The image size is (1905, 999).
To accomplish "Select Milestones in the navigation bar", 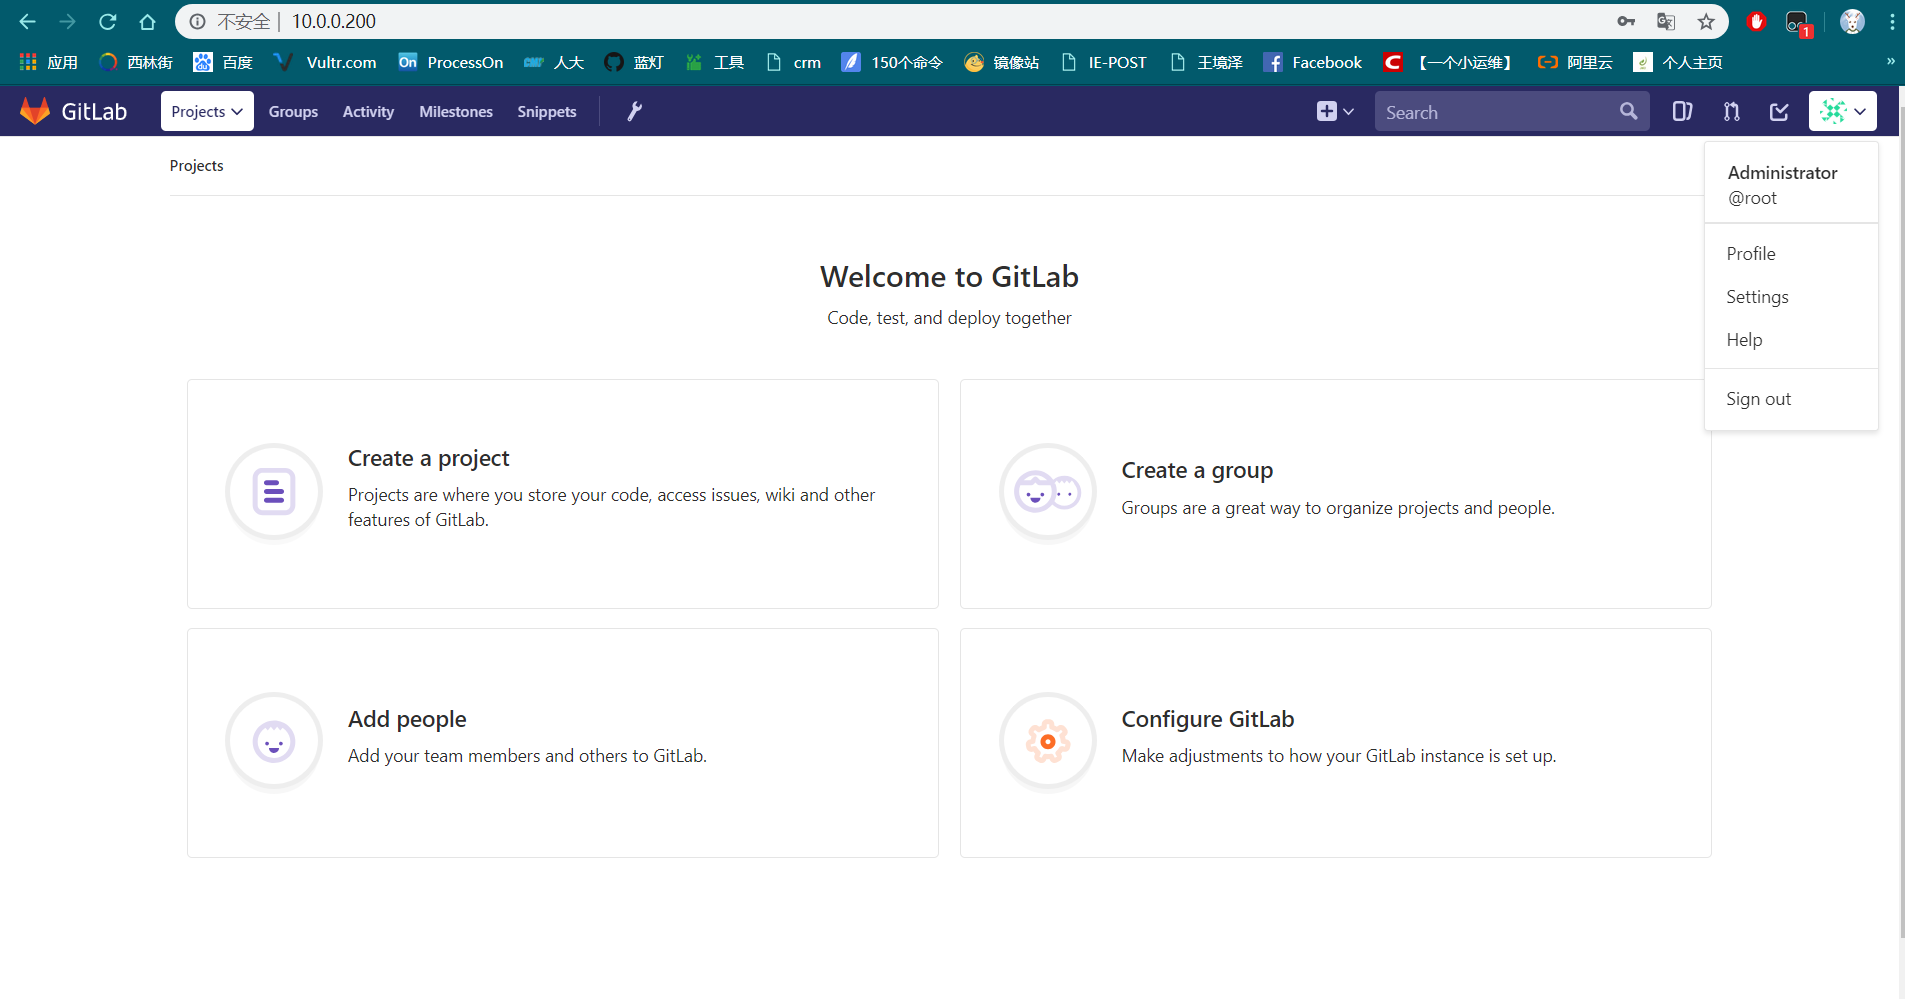I will pyautogui.click(x=455, y=111).
